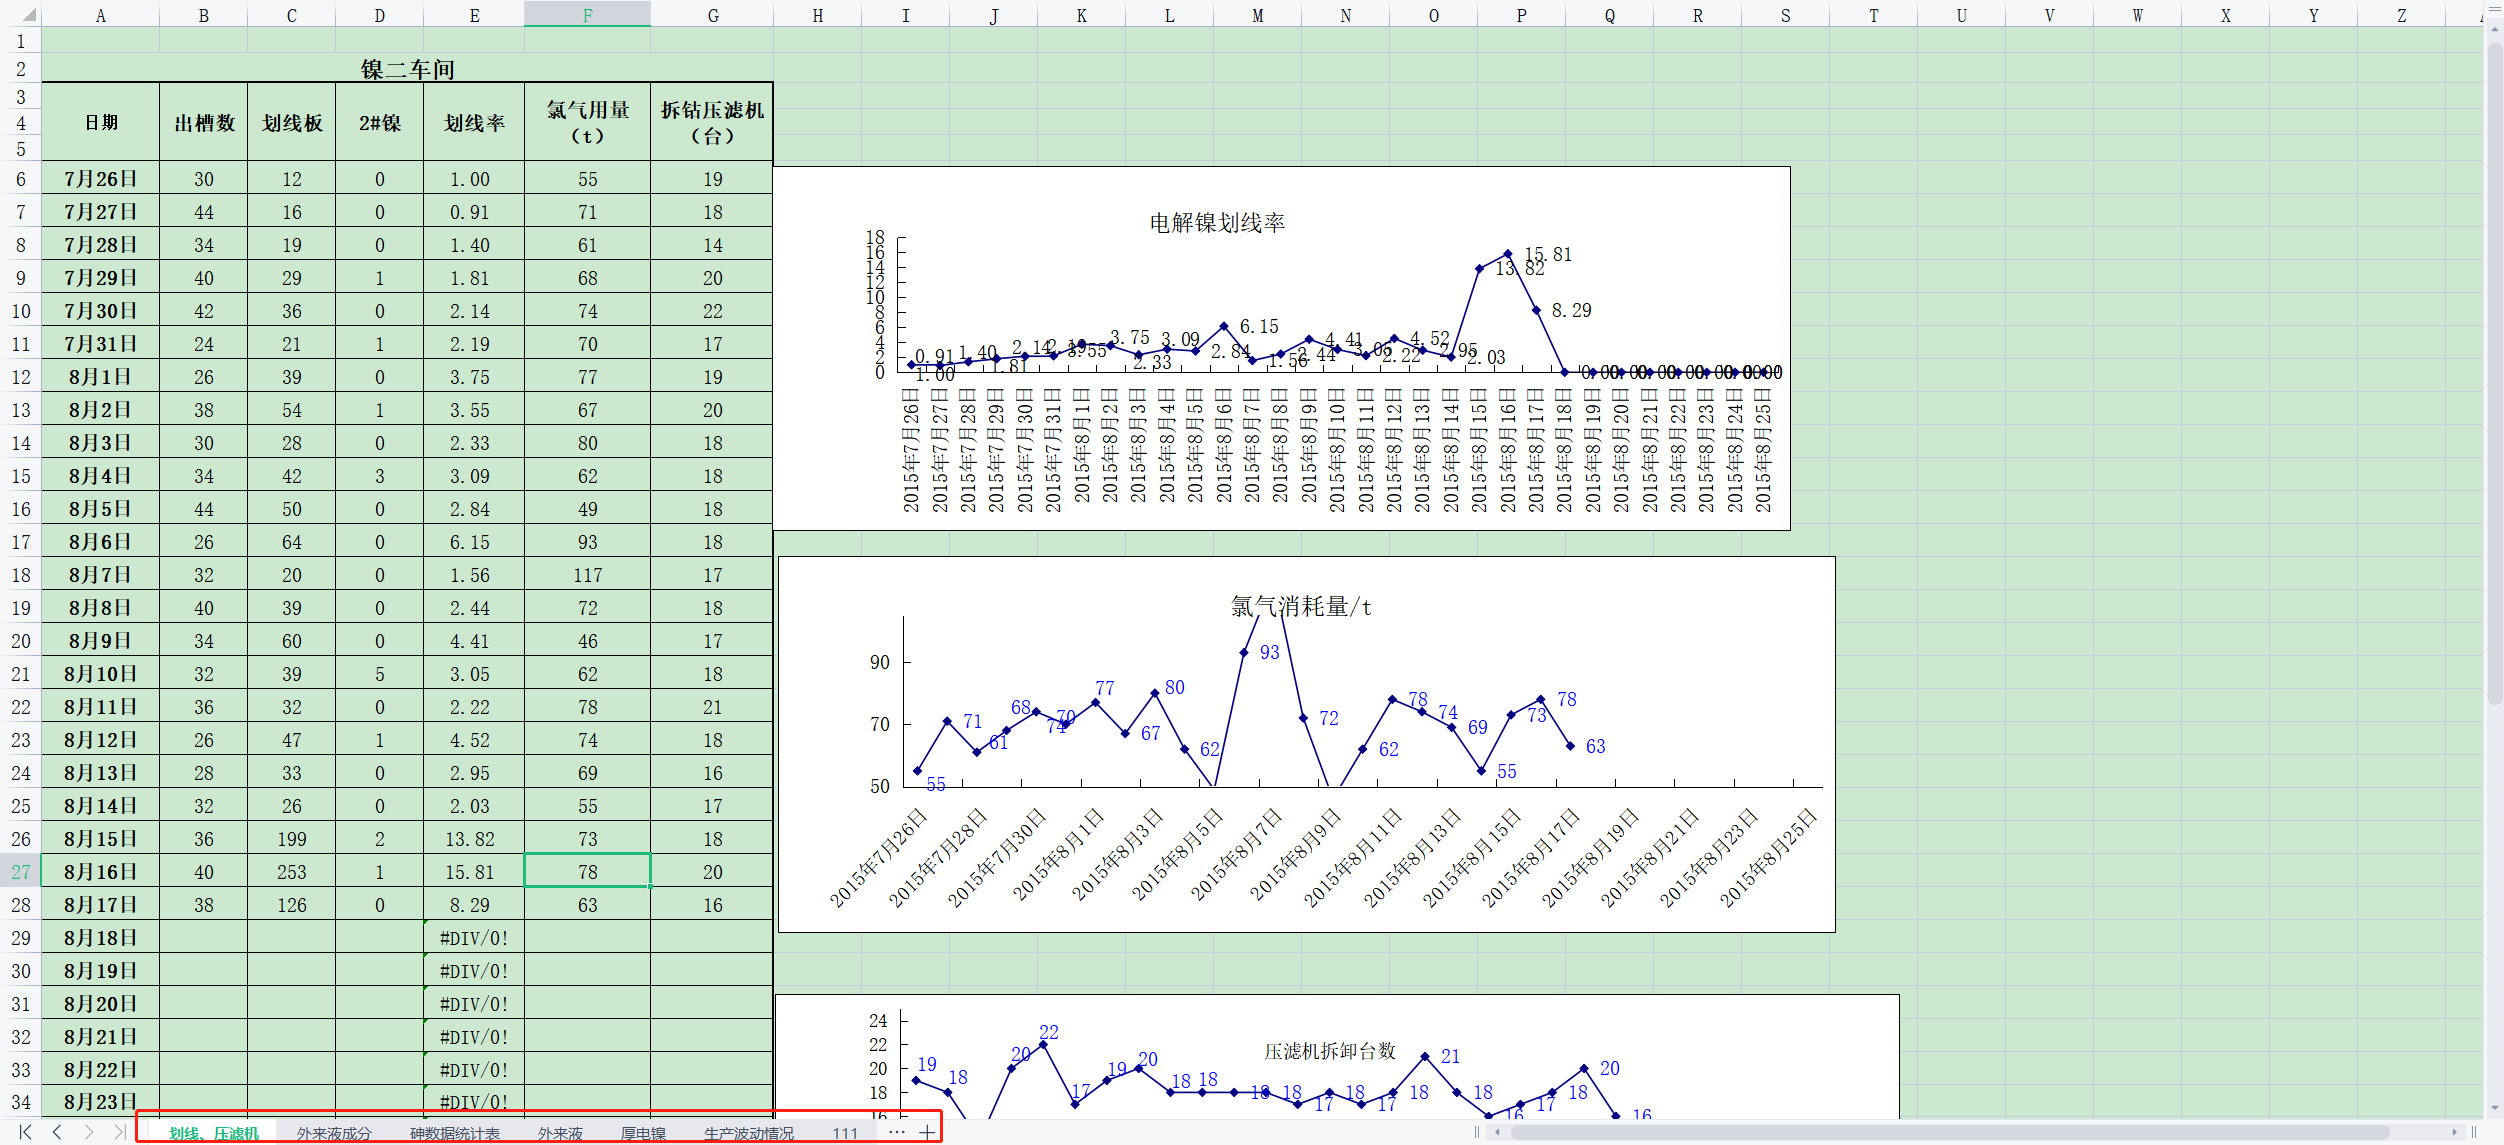Click the cell showing 氯气用量 value 117
The image size is (2504, 1145).
(587, 574)
